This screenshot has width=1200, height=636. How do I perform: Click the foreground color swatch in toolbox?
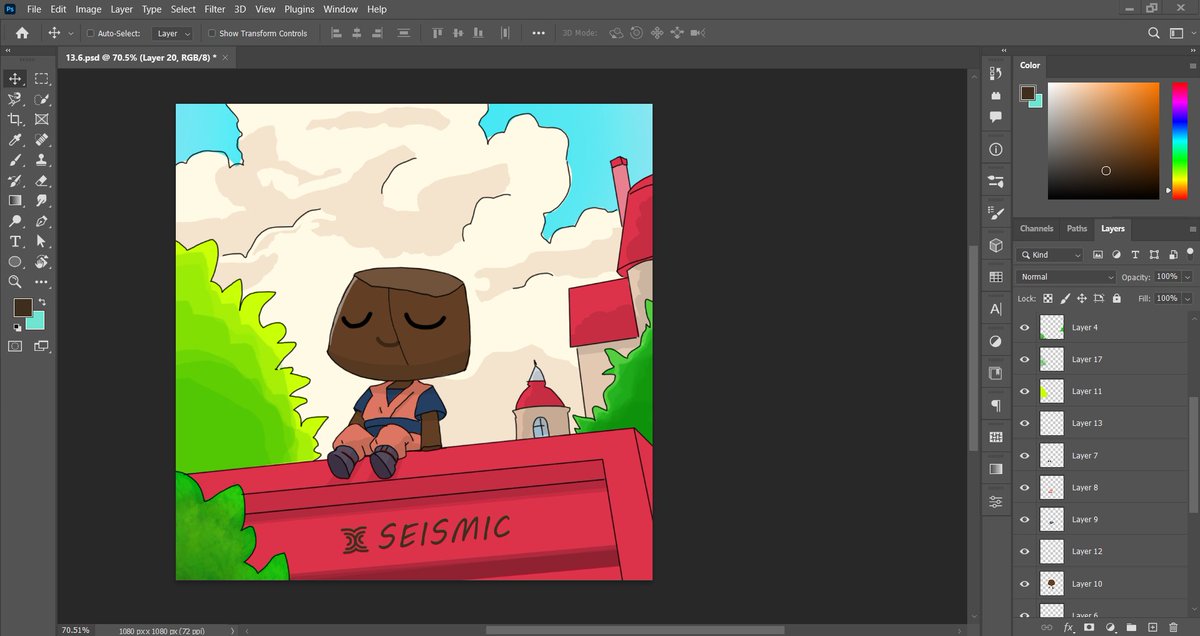tap(22, 307)
